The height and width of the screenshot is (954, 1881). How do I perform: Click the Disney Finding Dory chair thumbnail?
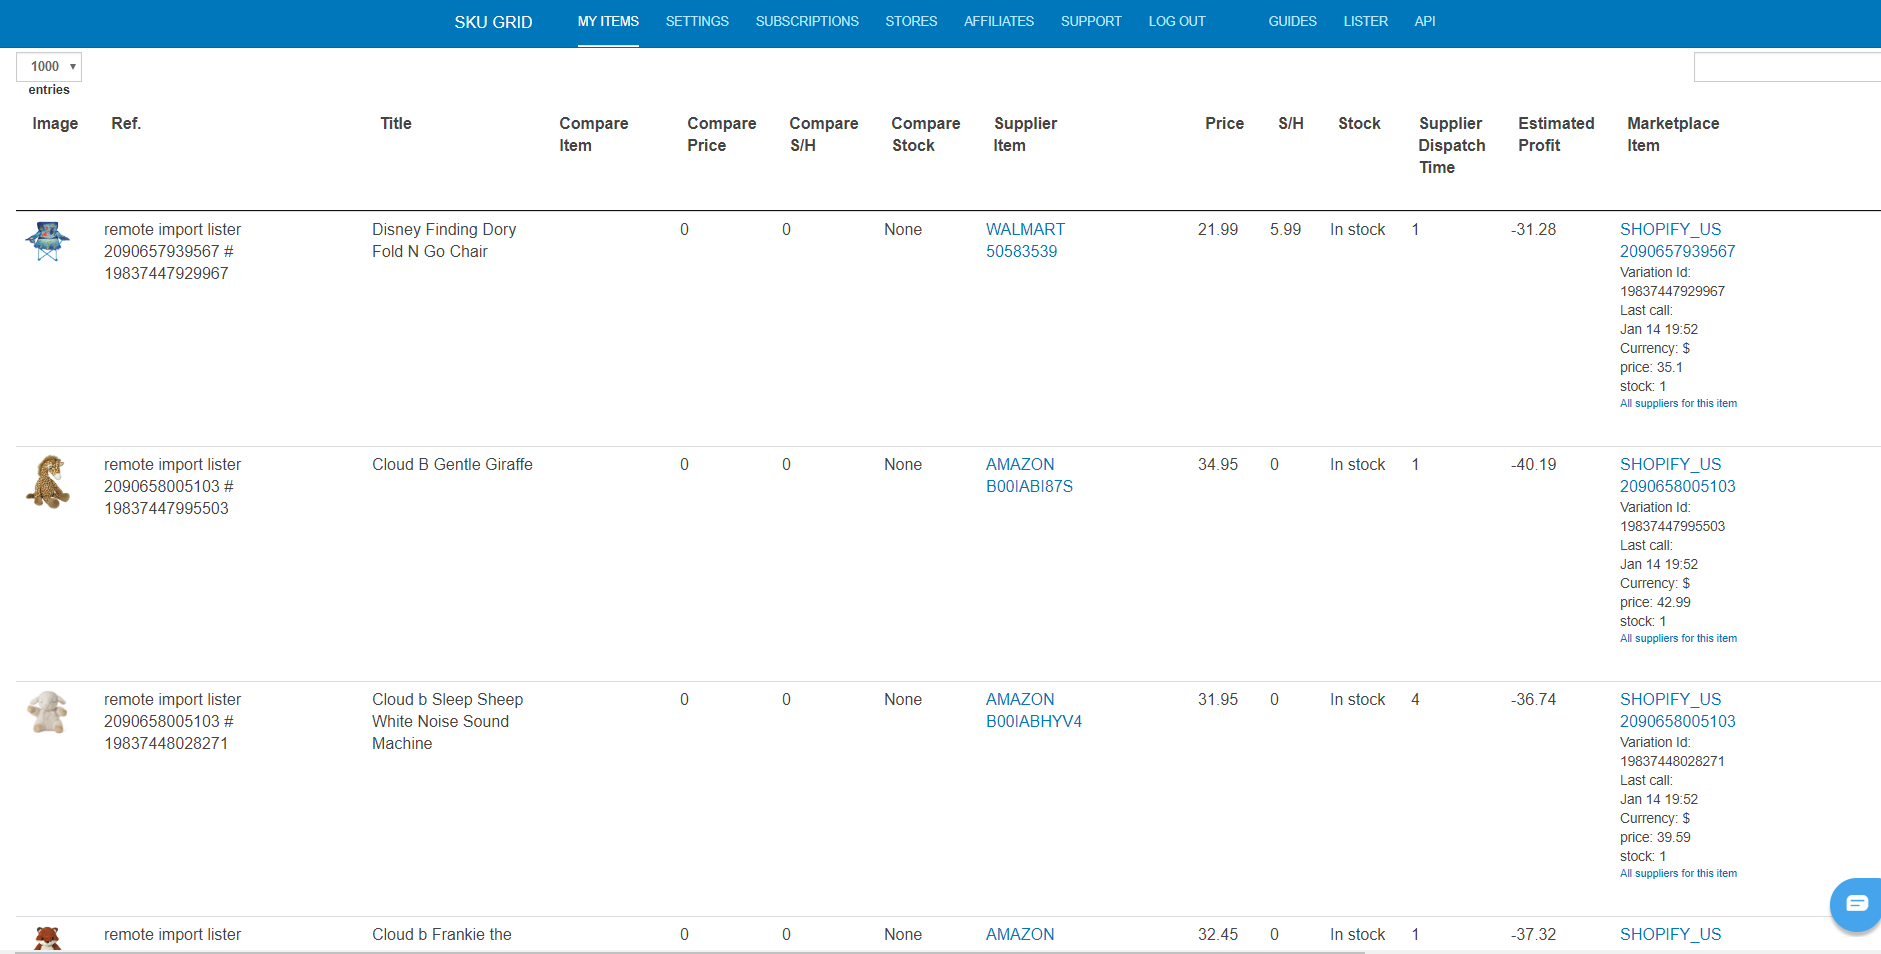coord(47,241)
